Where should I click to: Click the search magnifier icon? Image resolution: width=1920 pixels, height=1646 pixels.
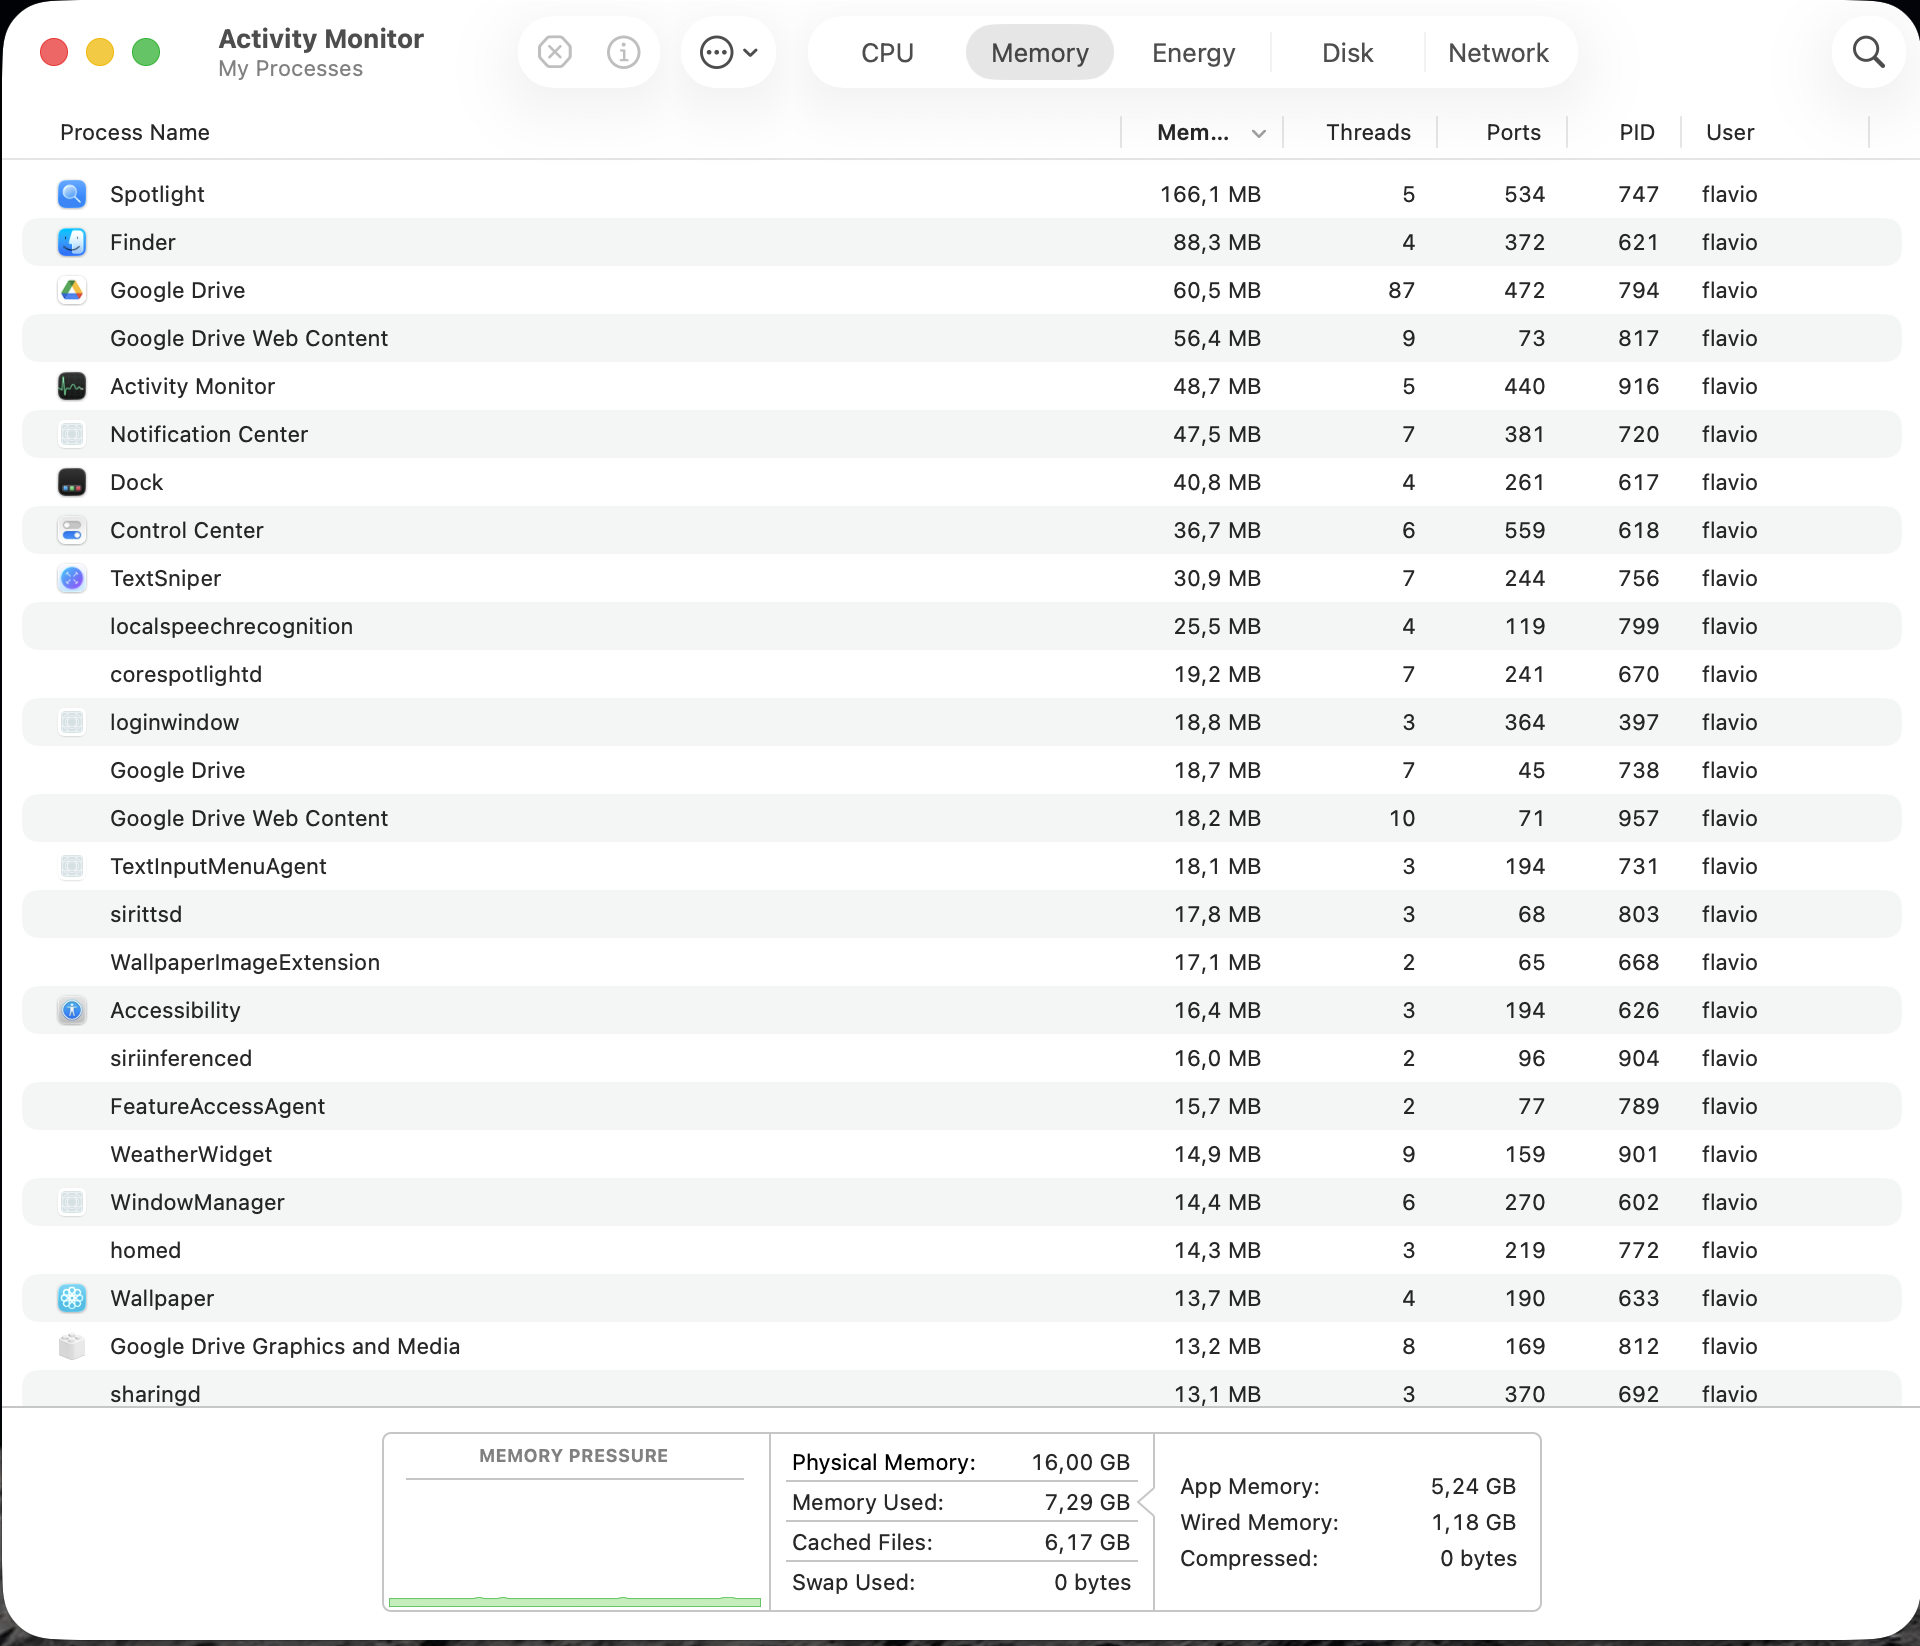(1868, 52)
